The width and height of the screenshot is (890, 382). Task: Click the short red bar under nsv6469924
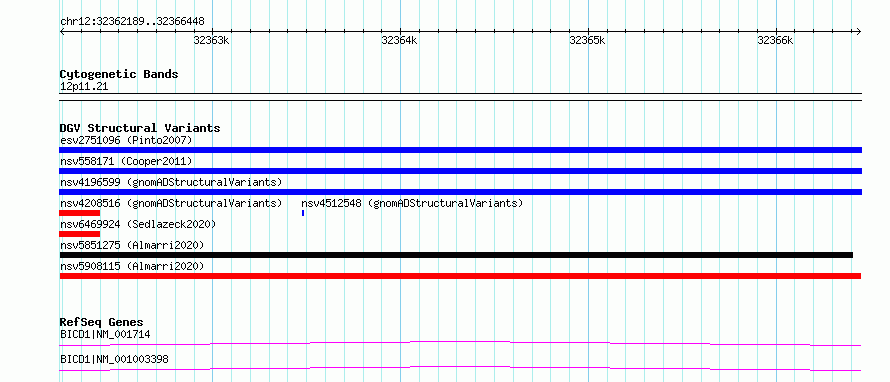(79, 234)
